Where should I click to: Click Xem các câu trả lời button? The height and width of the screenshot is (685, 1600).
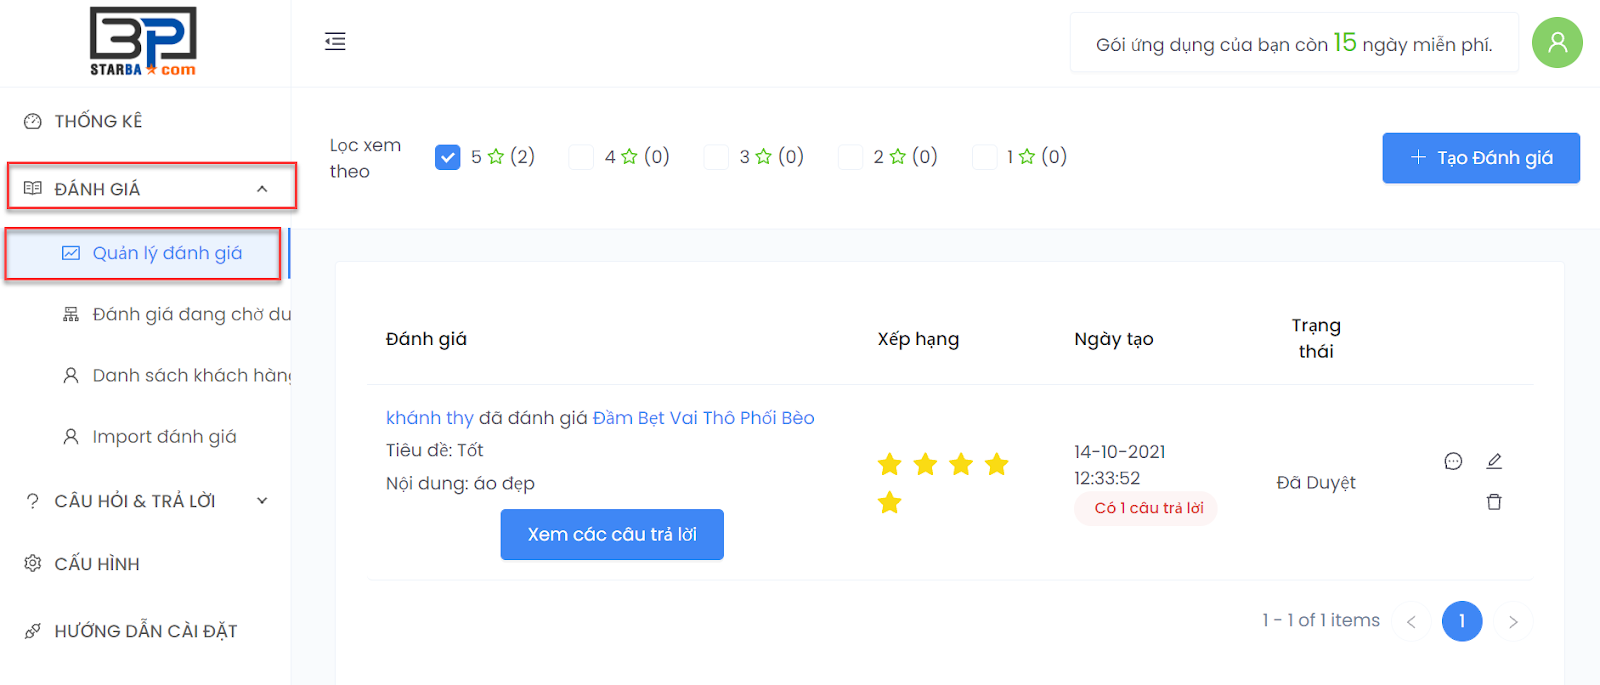point(612,535)
